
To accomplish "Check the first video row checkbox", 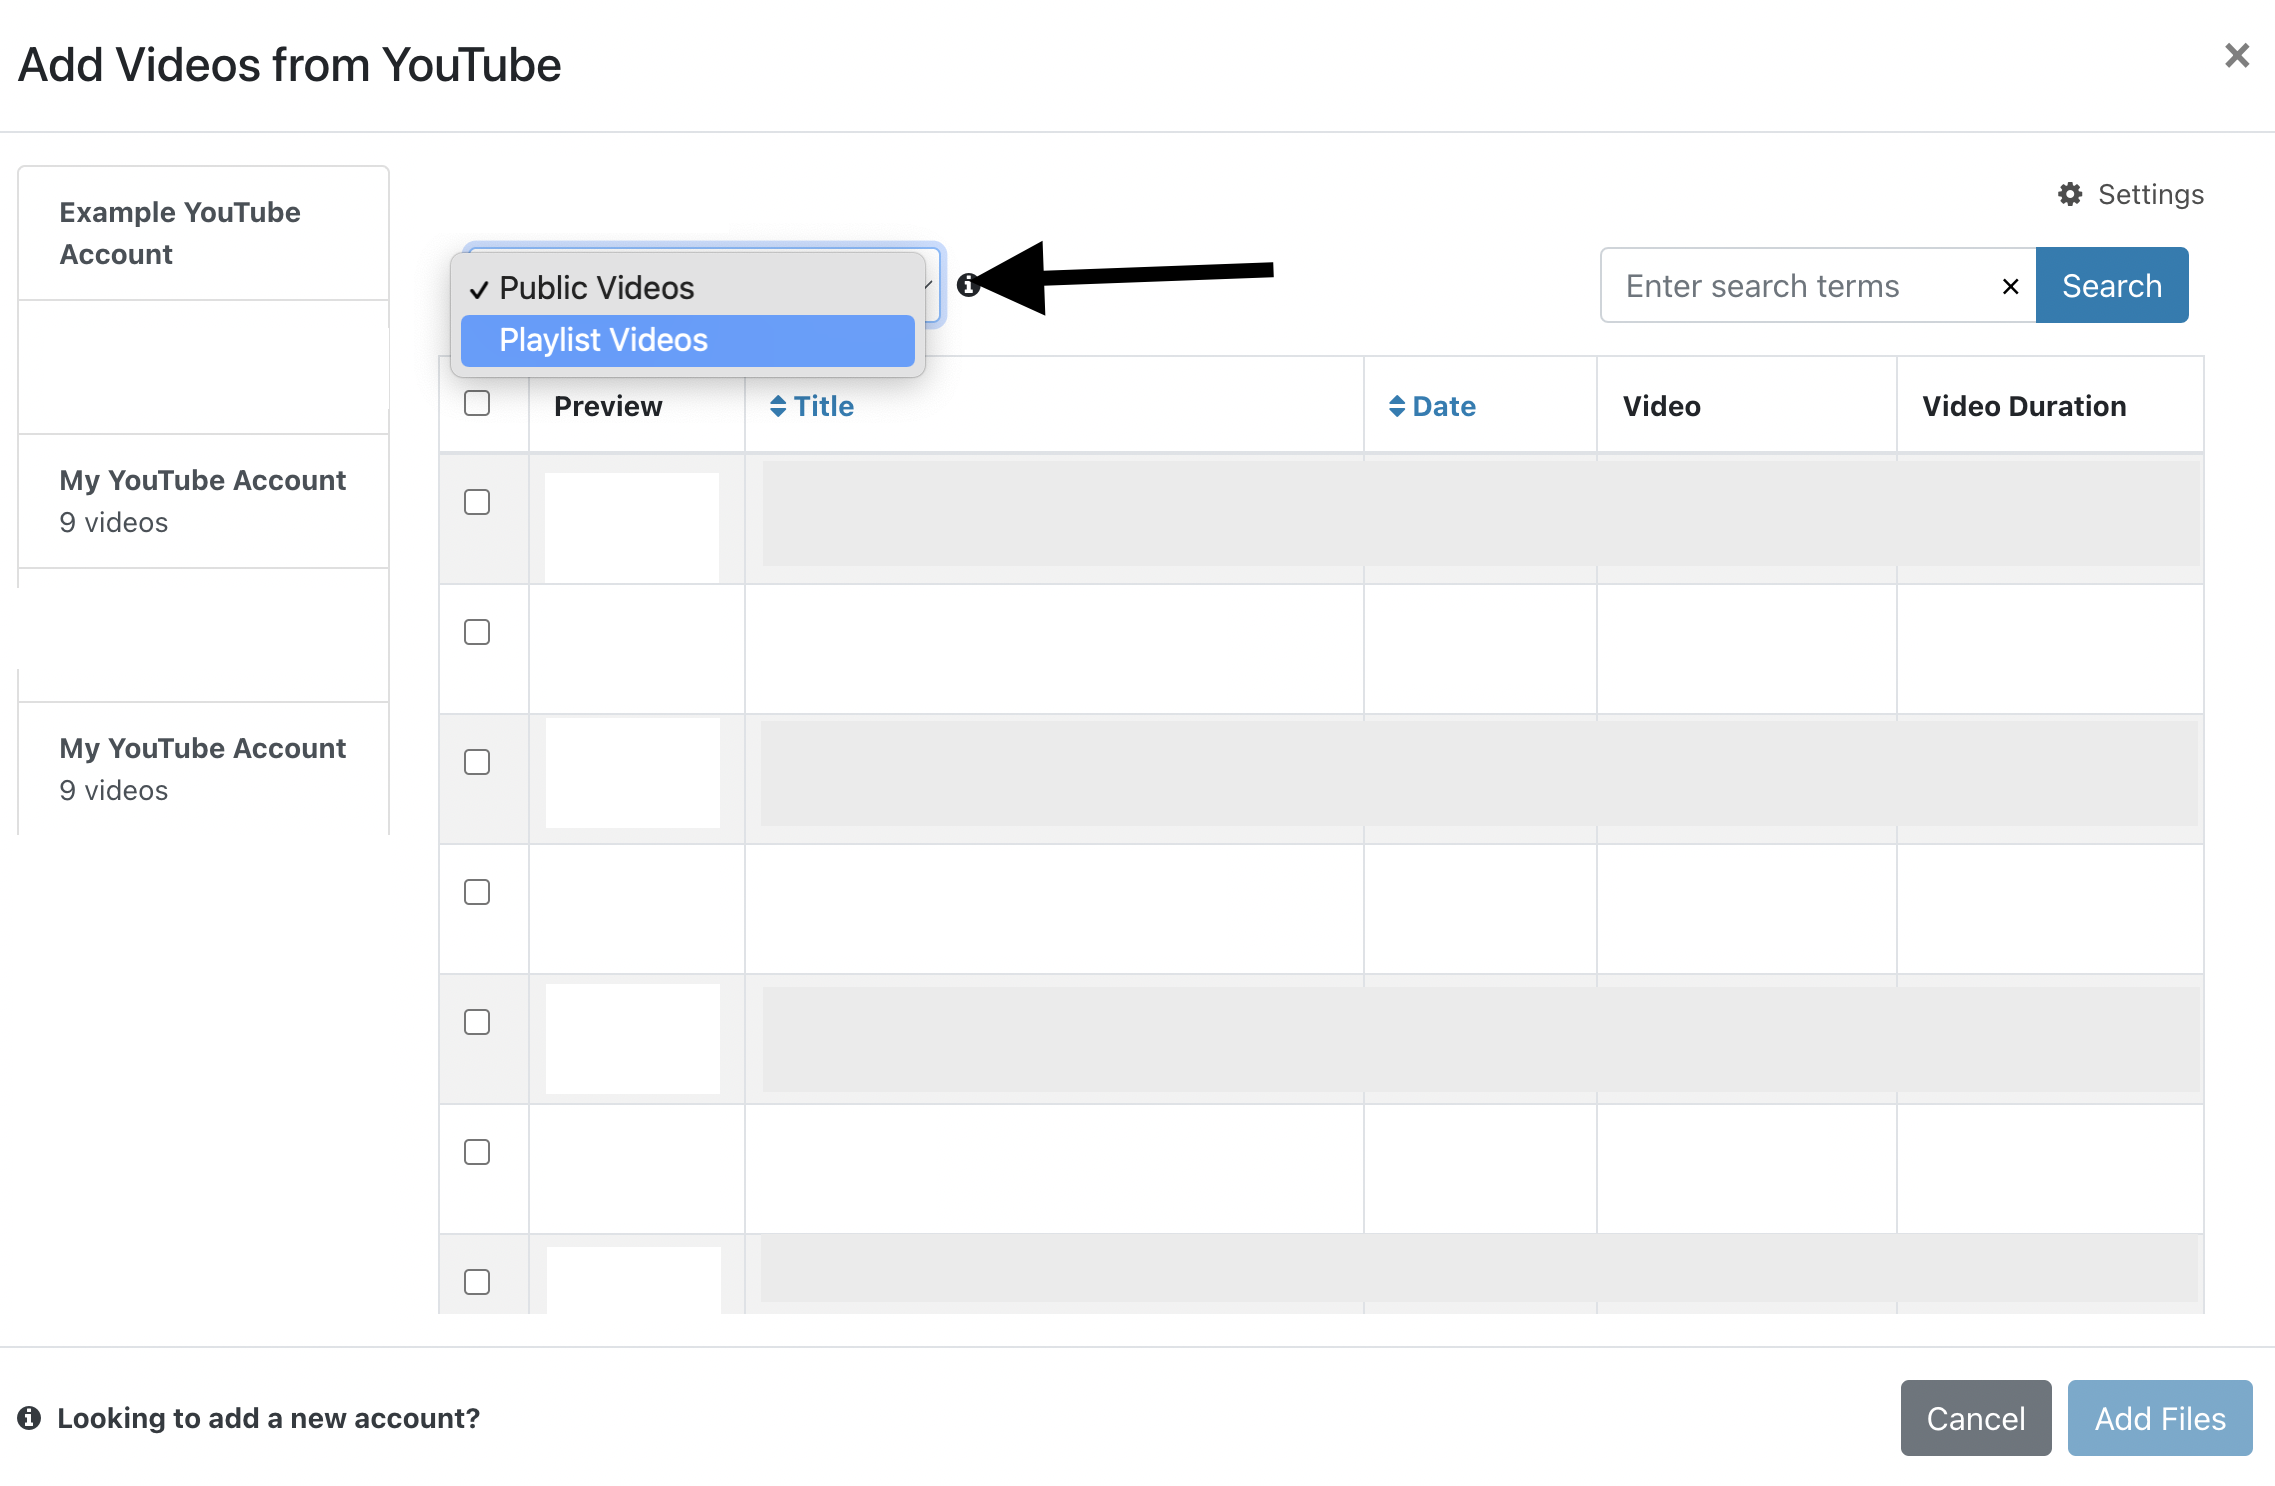I will click(477, 502).
